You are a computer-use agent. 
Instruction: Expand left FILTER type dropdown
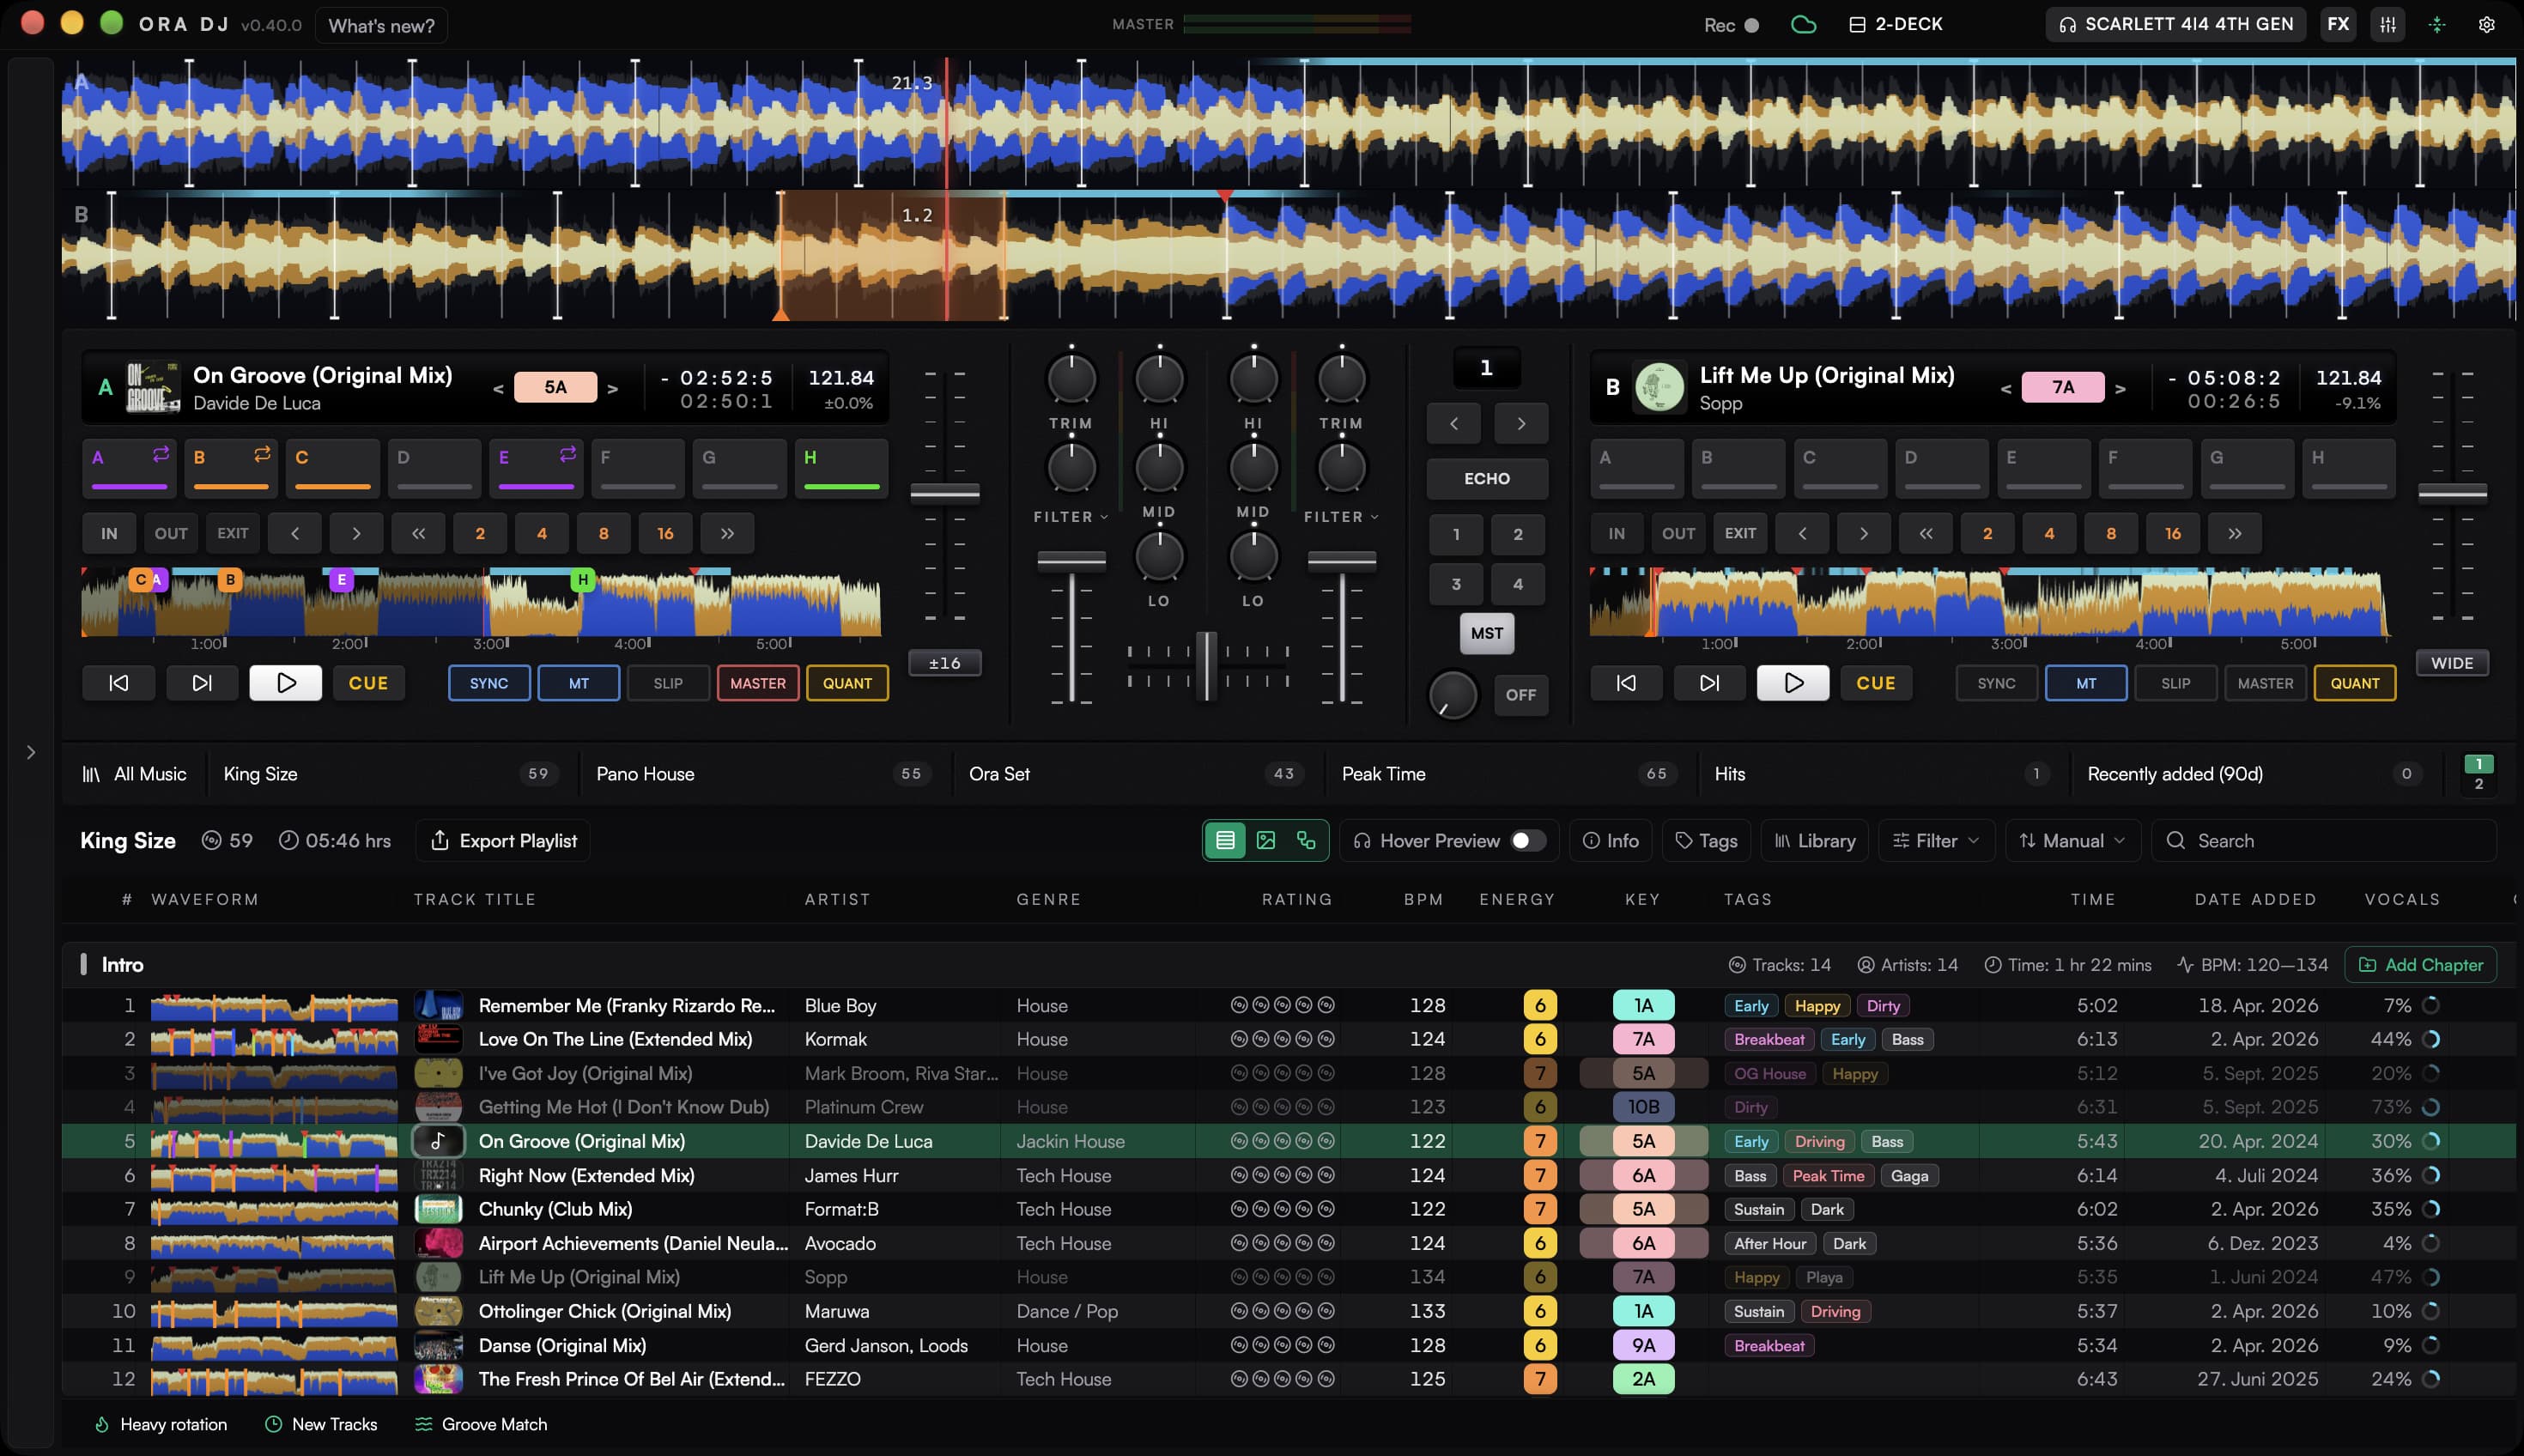tap(1071, 517)
